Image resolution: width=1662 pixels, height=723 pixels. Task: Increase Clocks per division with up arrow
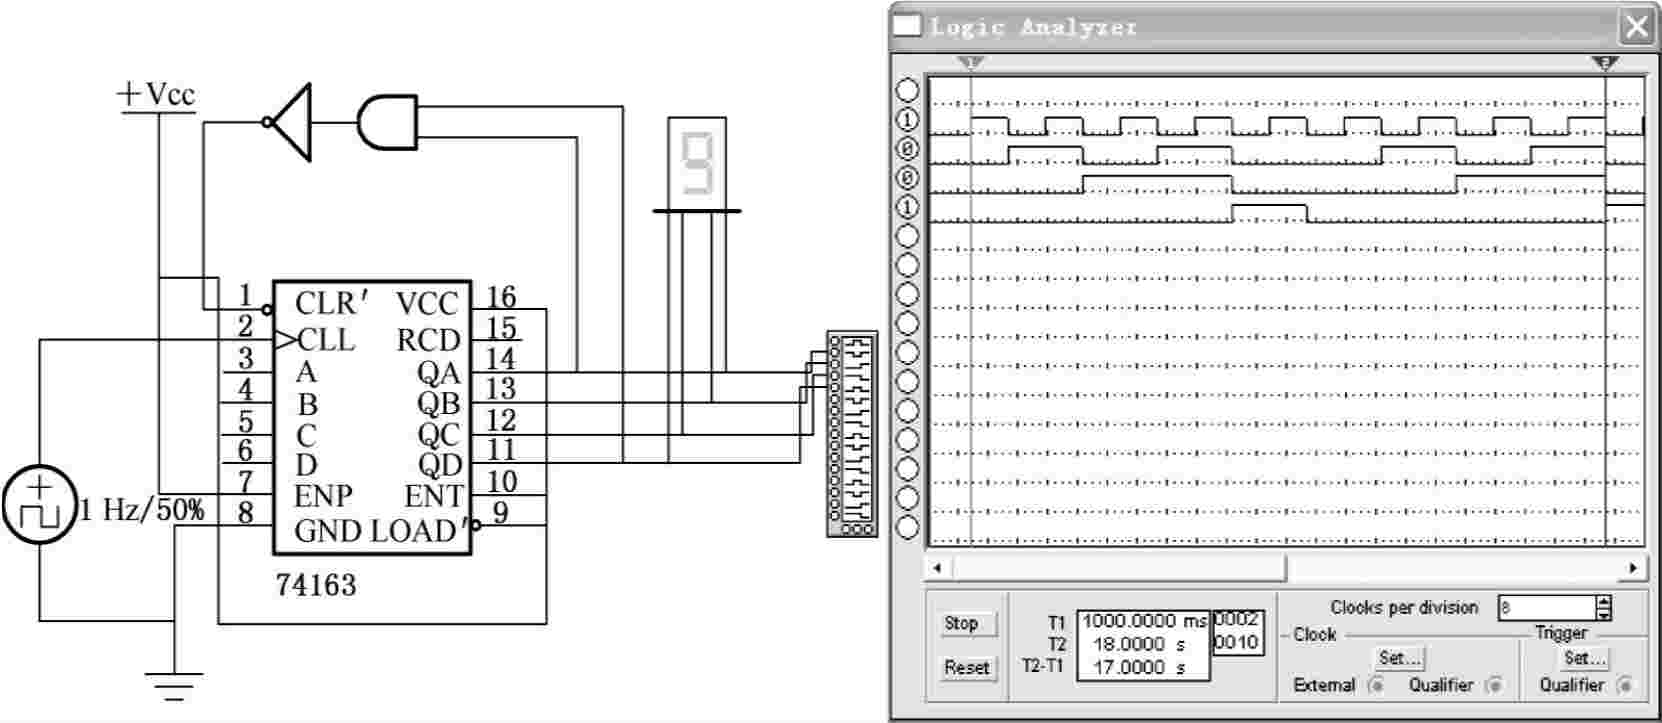1604,602
